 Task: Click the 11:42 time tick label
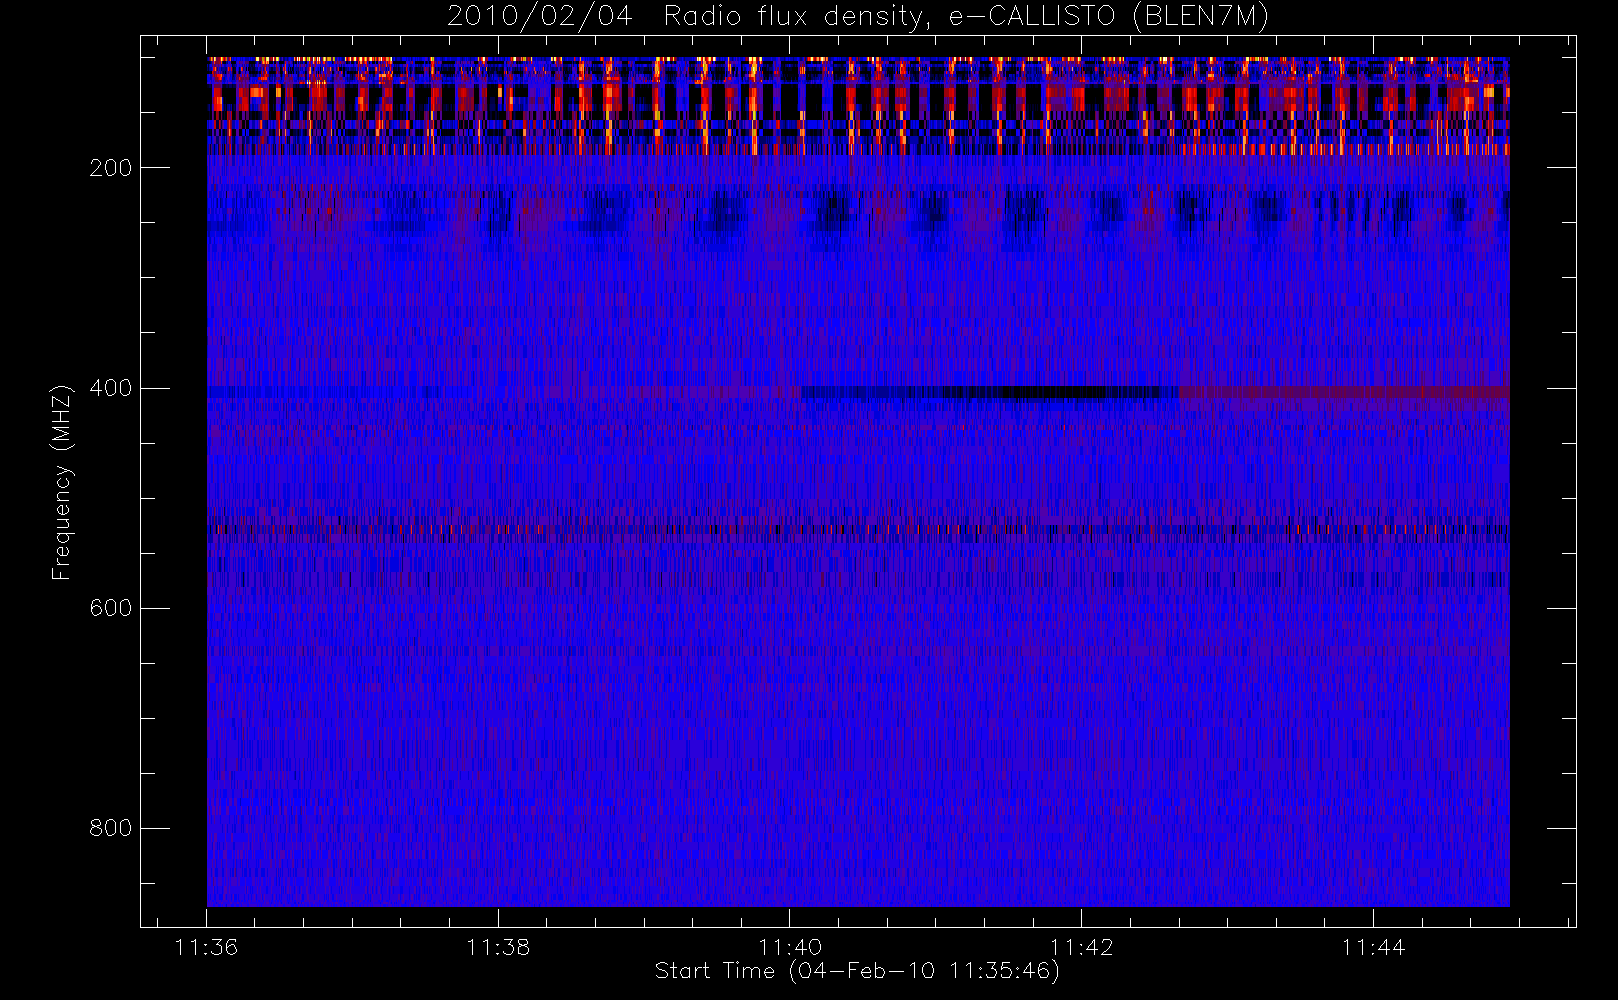point(1082,947)
